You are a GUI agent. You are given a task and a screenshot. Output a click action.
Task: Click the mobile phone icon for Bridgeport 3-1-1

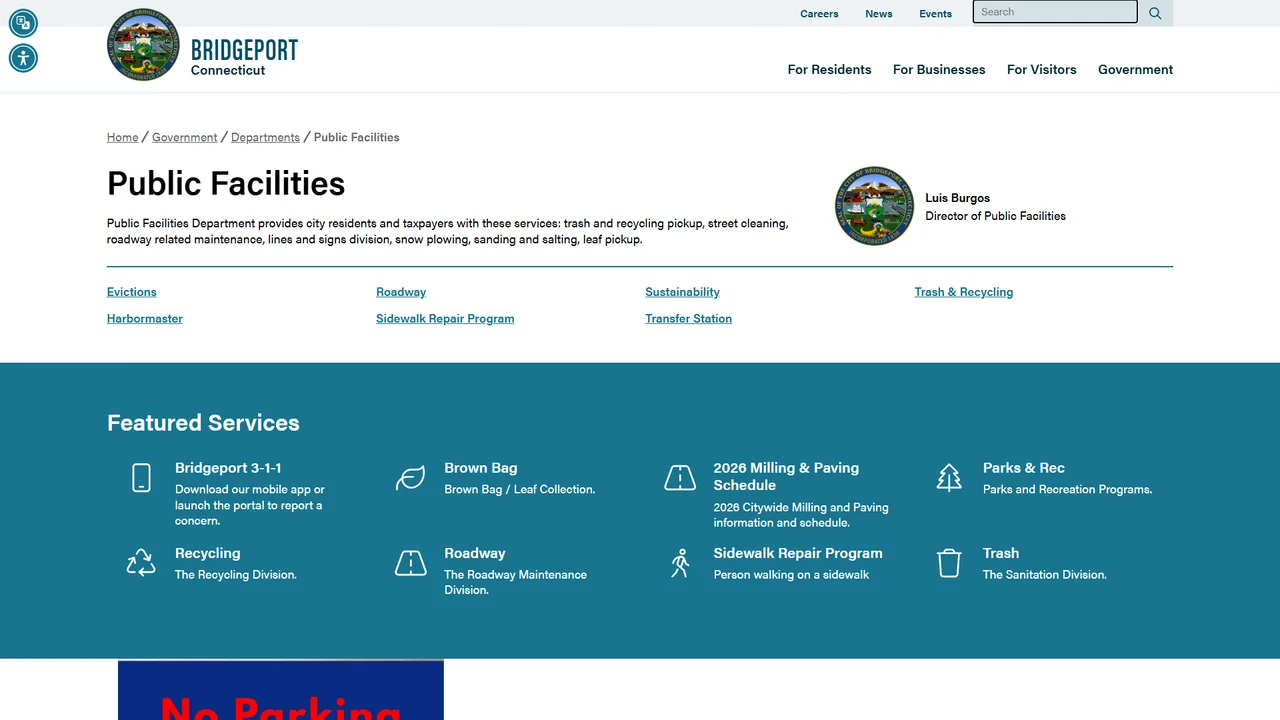(x=141, y=478)
